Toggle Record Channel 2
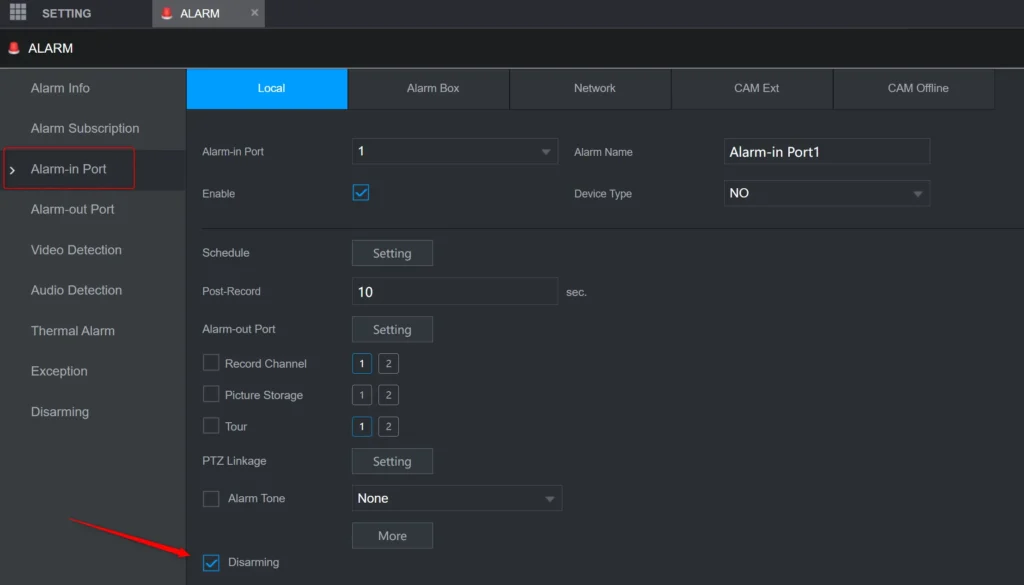1024x585 pixels. [389, 364]
